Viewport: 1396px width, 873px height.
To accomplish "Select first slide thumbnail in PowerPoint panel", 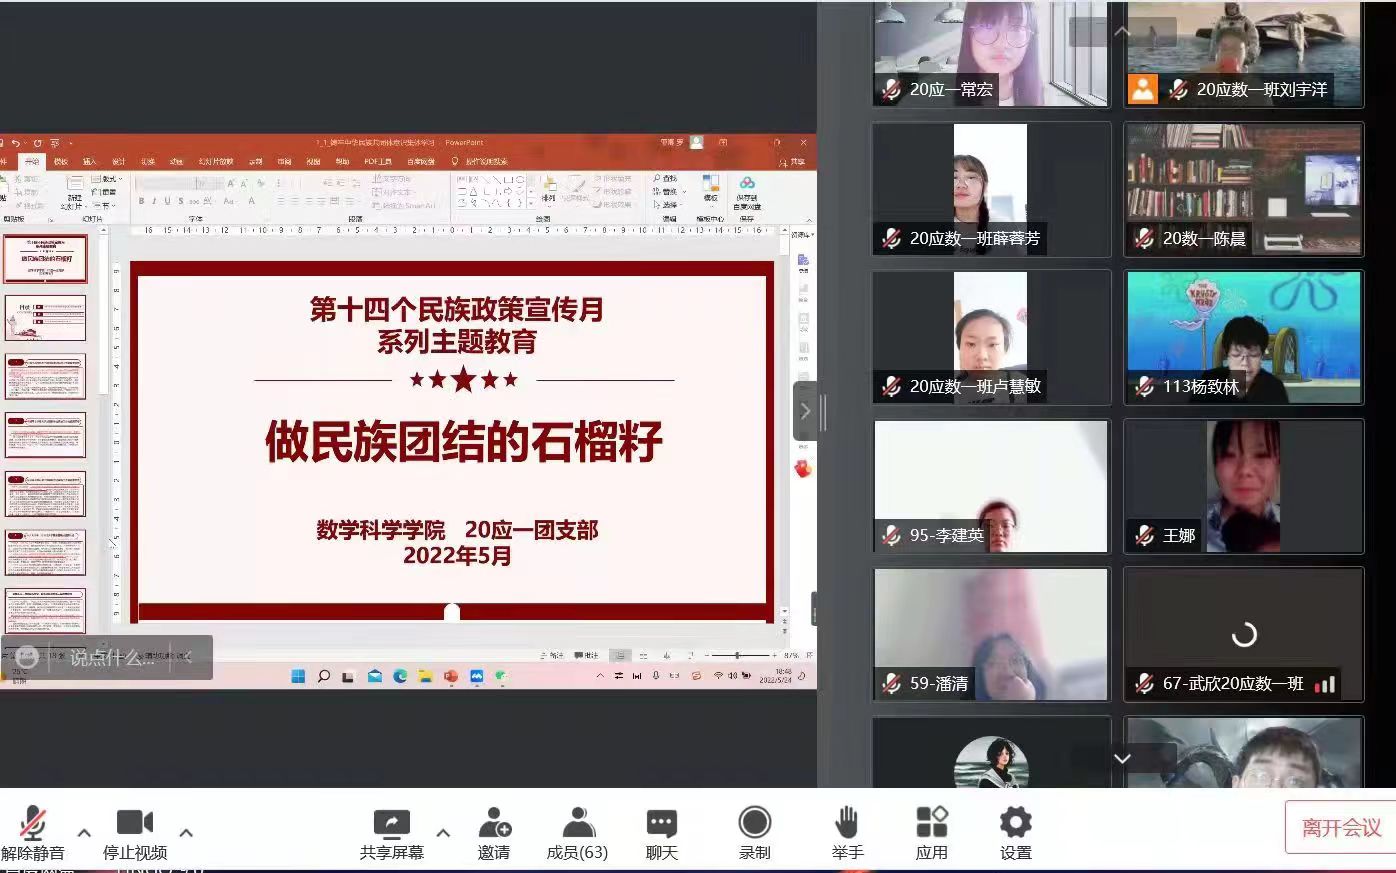I will tap(46, 259).
